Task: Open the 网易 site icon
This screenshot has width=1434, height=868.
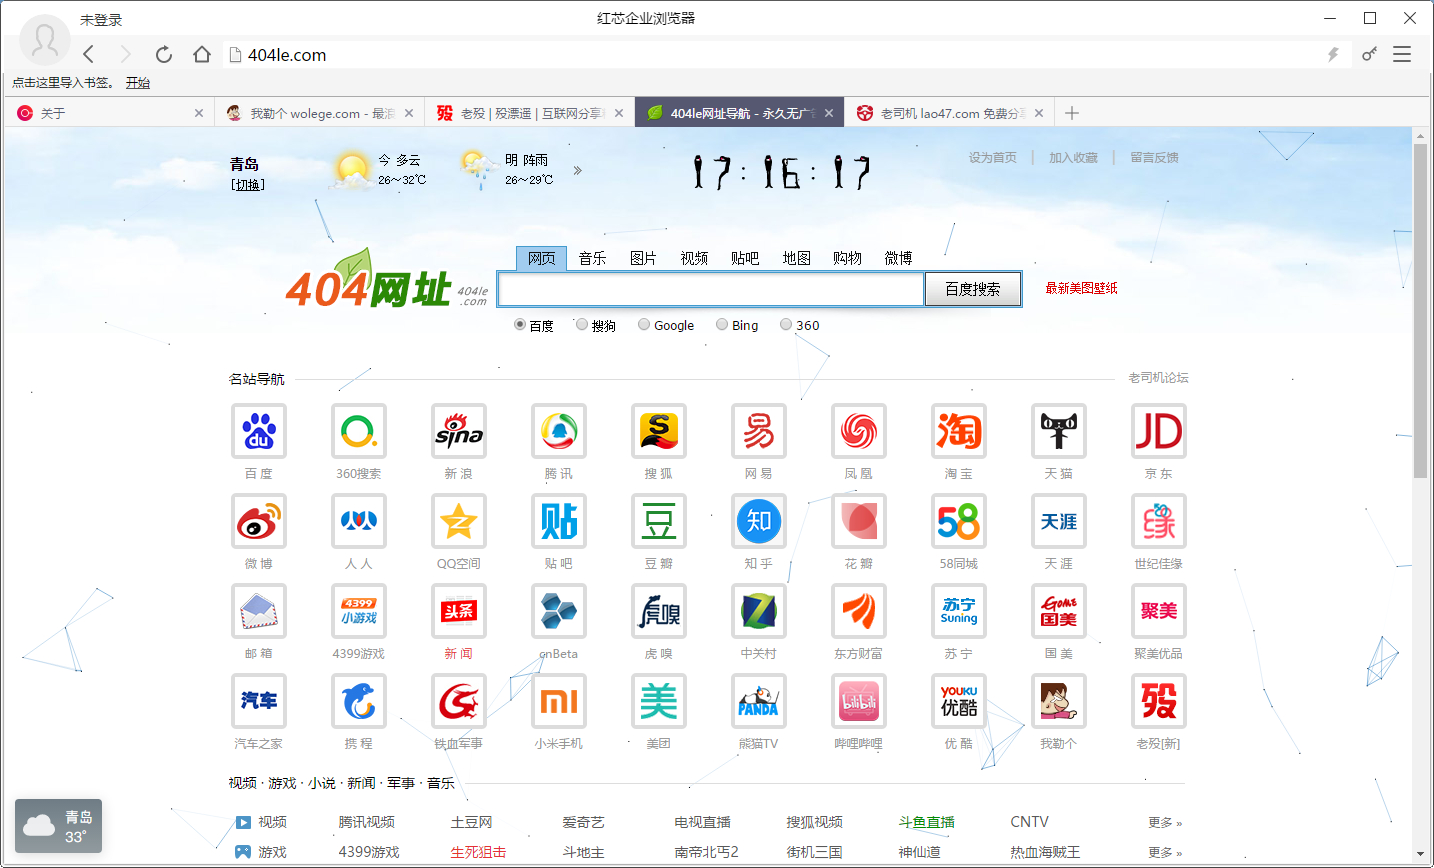Action: (759, 431)
